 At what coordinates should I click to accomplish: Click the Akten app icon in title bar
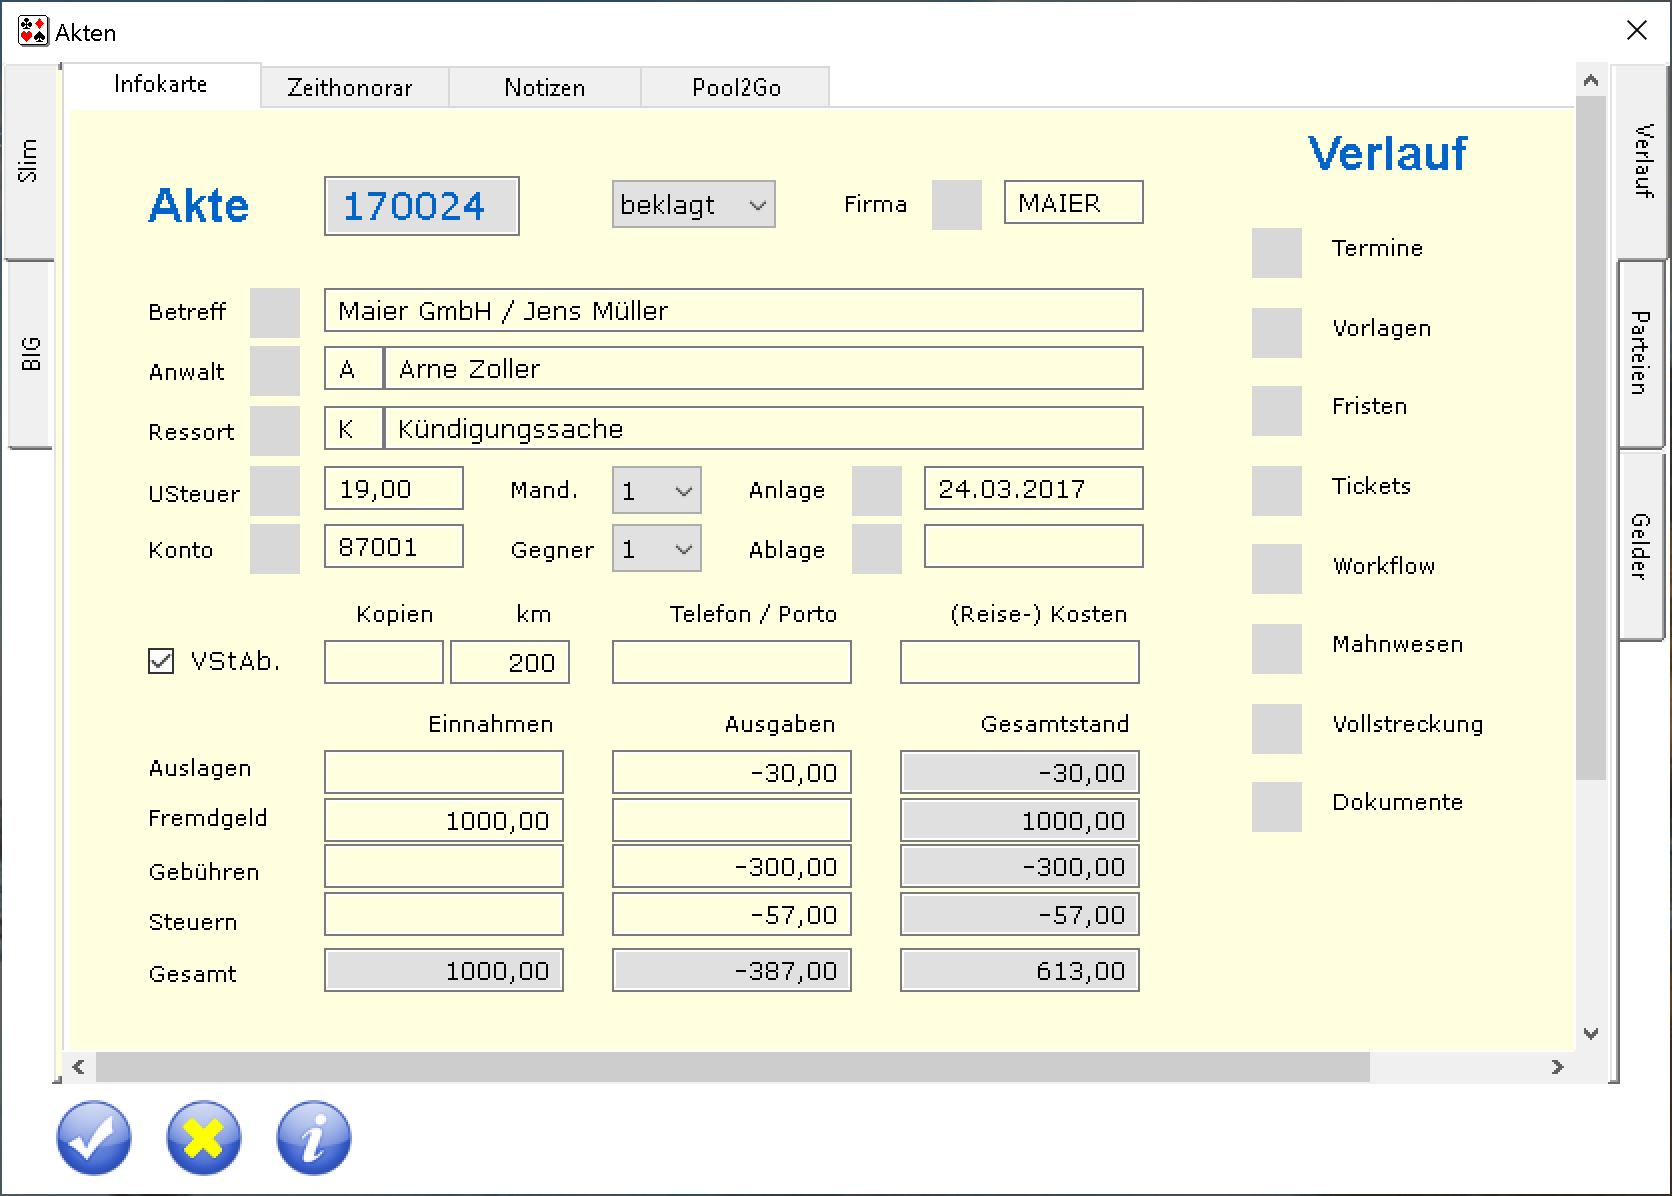tap(33, 32)
